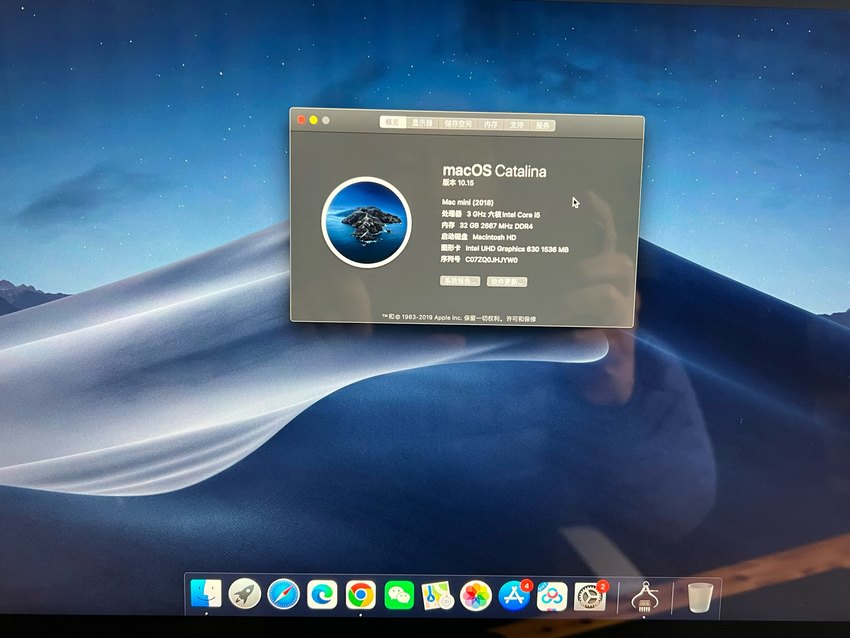The height and width of the screenshot is (638, 850).
Task: Click the Mac mini (2018) model text
Action: point(468,202)
